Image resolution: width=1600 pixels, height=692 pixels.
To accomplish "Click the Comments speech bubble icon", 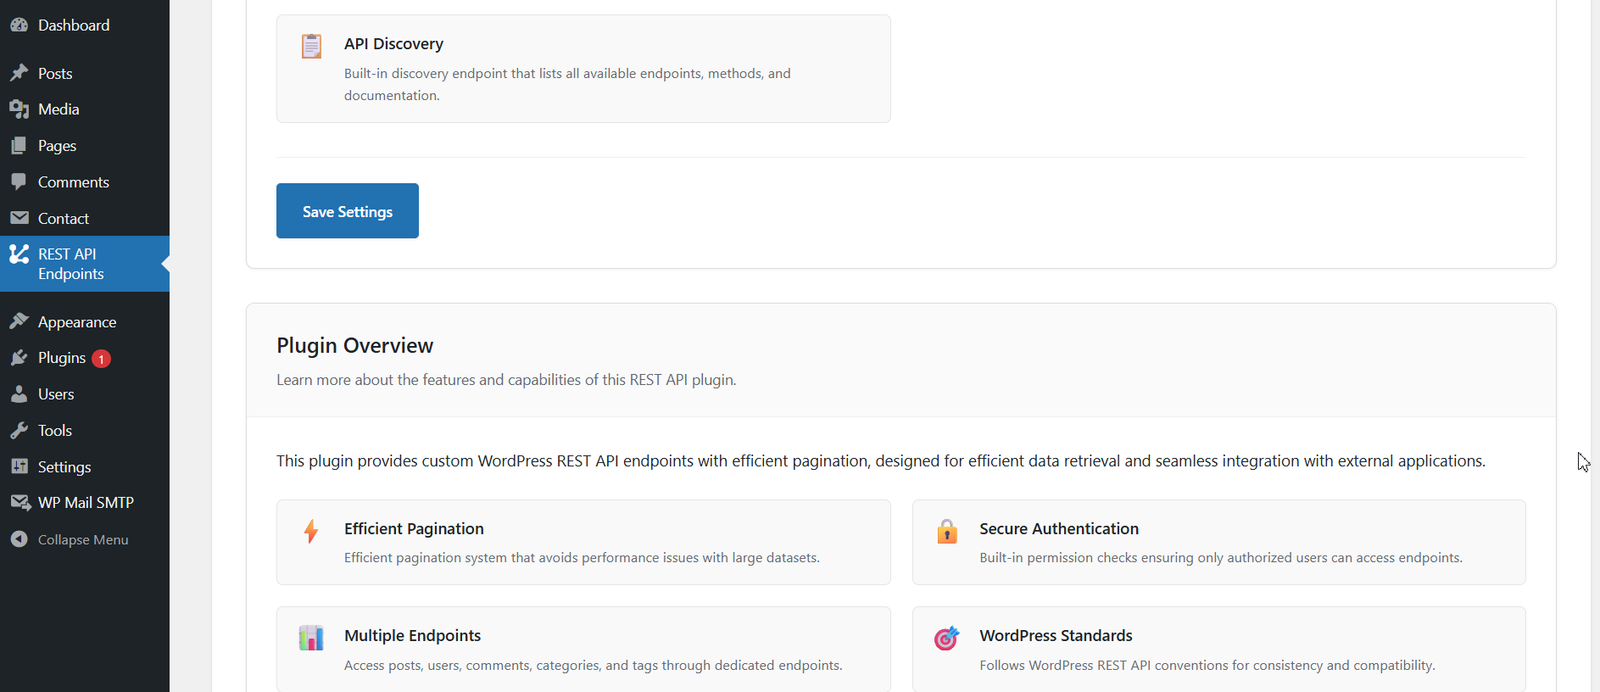I will [19, 182].
